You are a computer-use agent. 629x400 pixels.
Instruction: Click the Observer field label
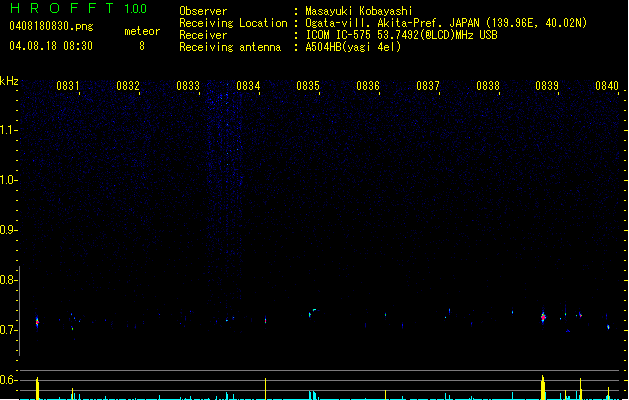(x=203, y=11)
